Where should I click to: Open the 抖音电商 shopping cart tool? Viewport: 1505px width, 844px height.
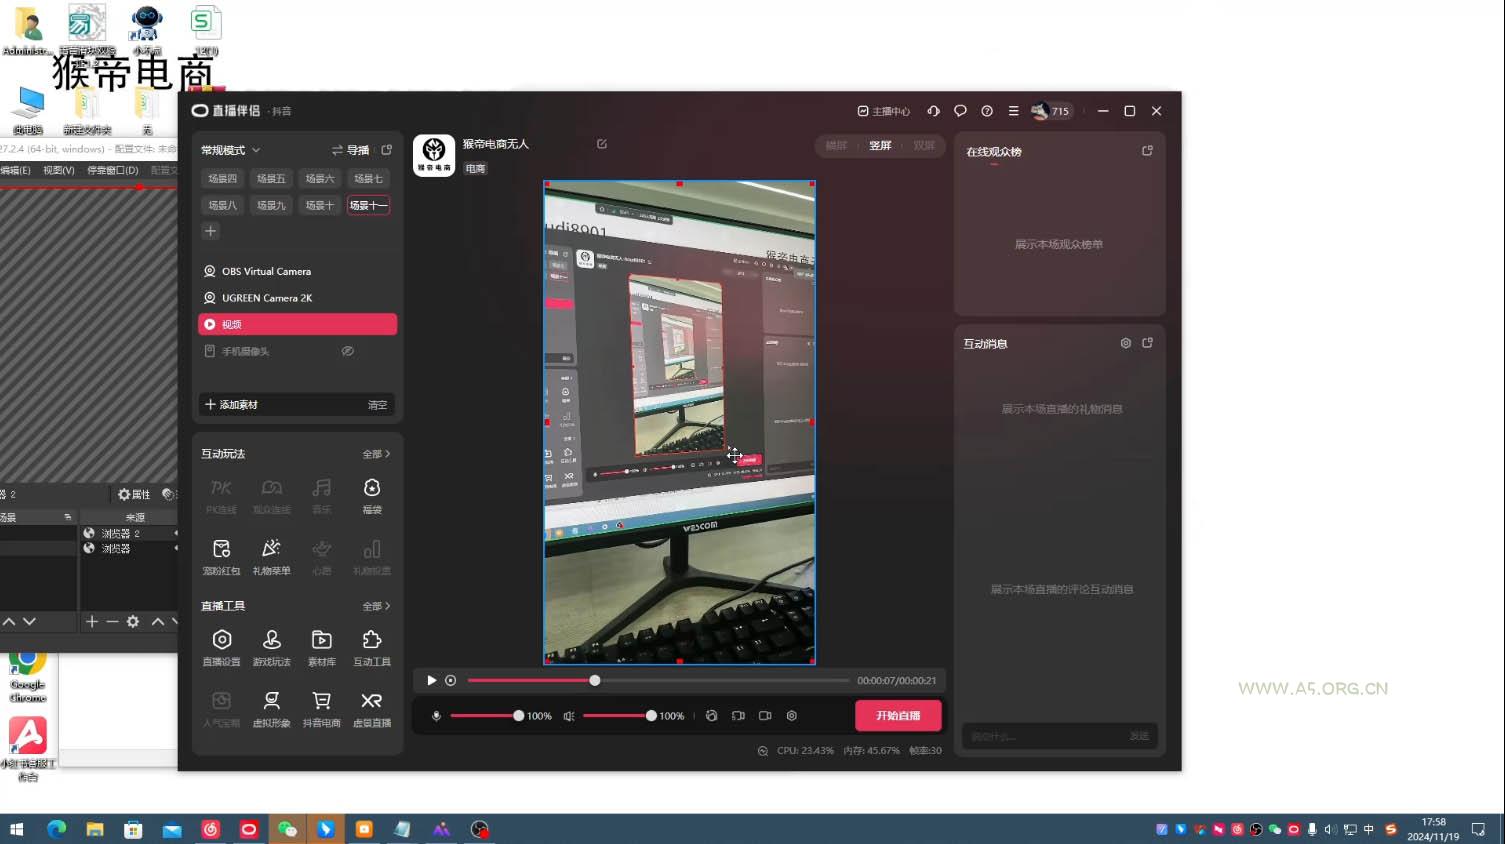point(321,707)
